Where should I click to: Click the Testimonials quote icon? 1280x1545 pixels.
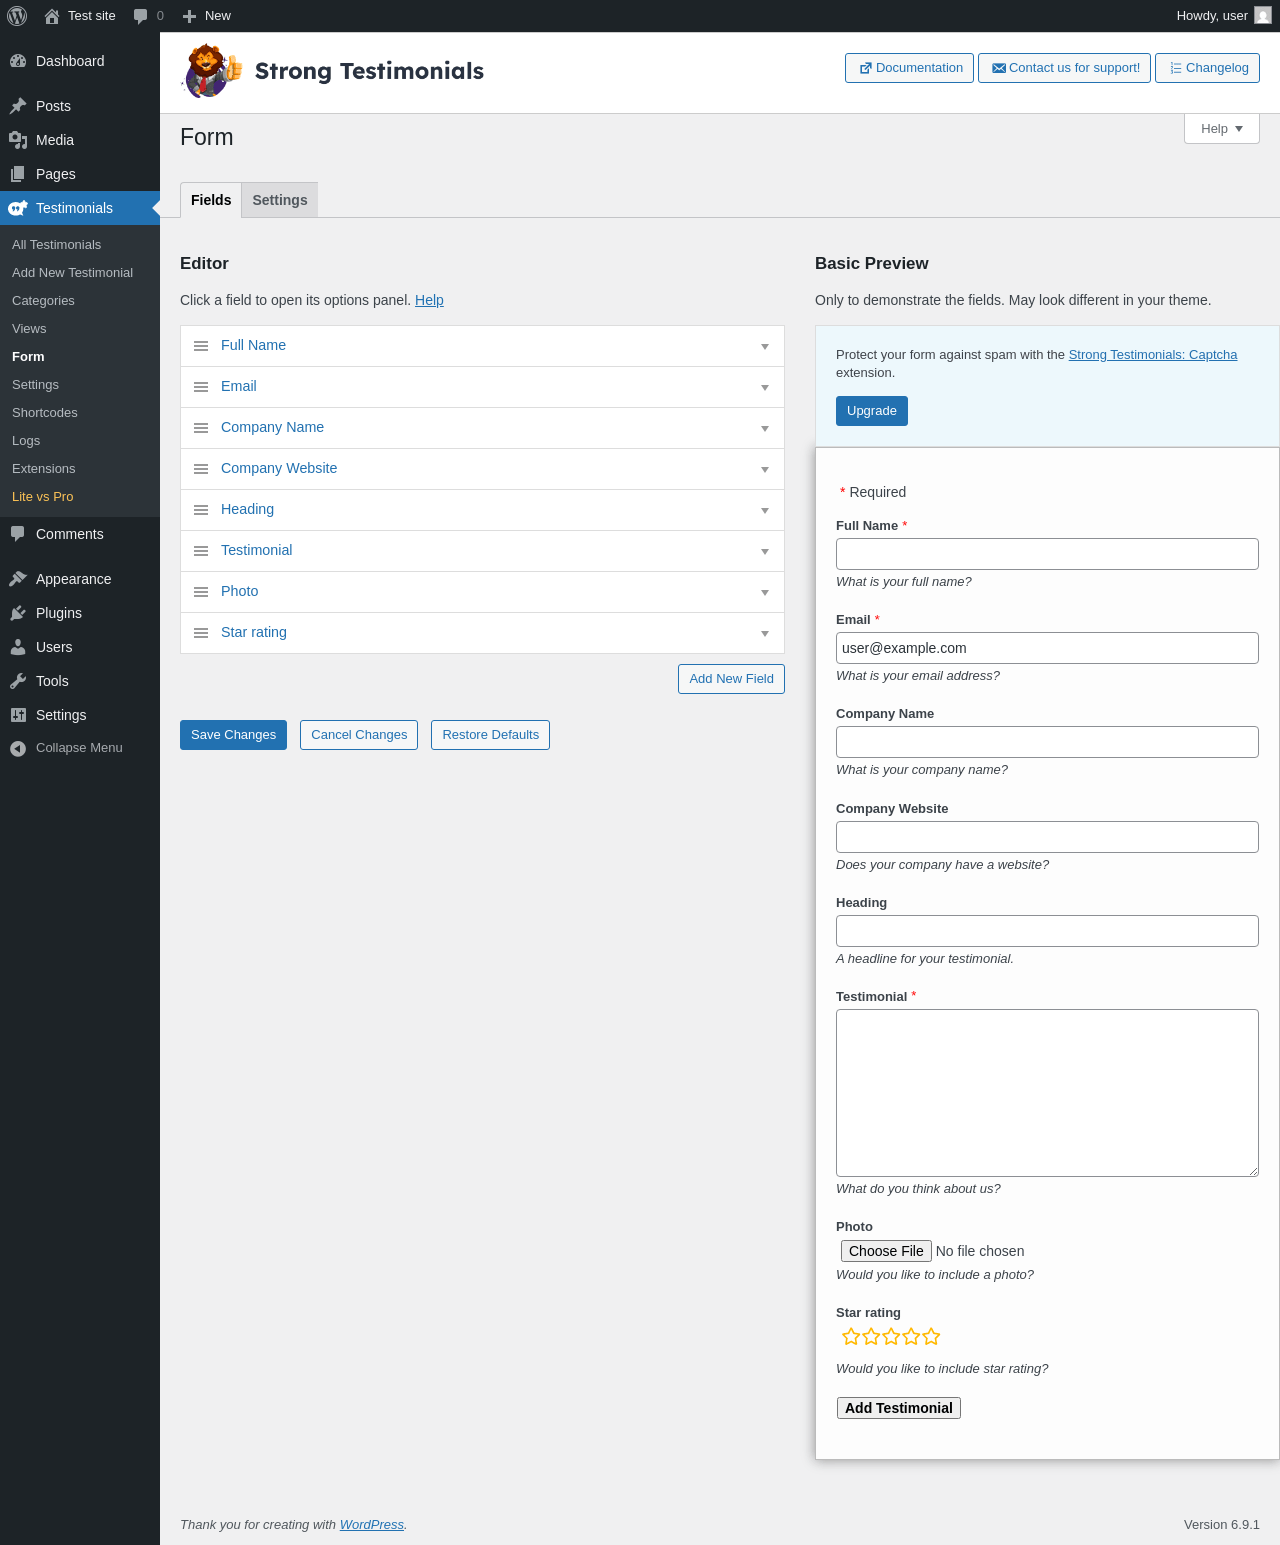coord(18,208)
